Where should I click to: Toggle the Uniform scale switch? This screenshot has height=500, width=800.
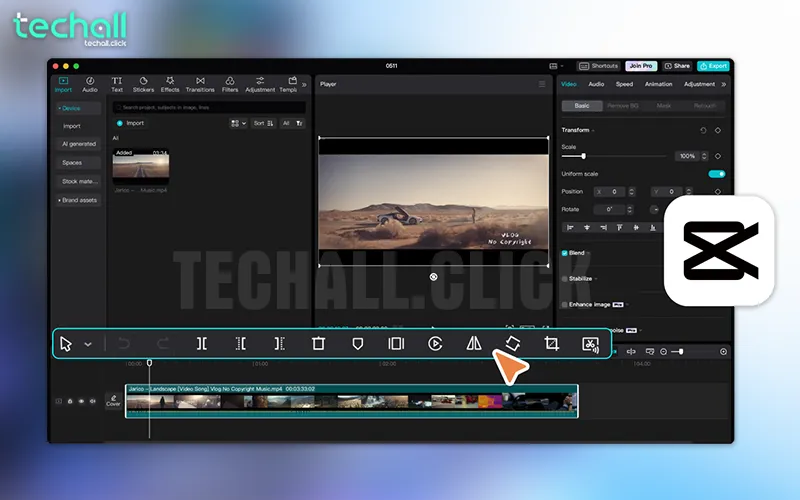717,174
